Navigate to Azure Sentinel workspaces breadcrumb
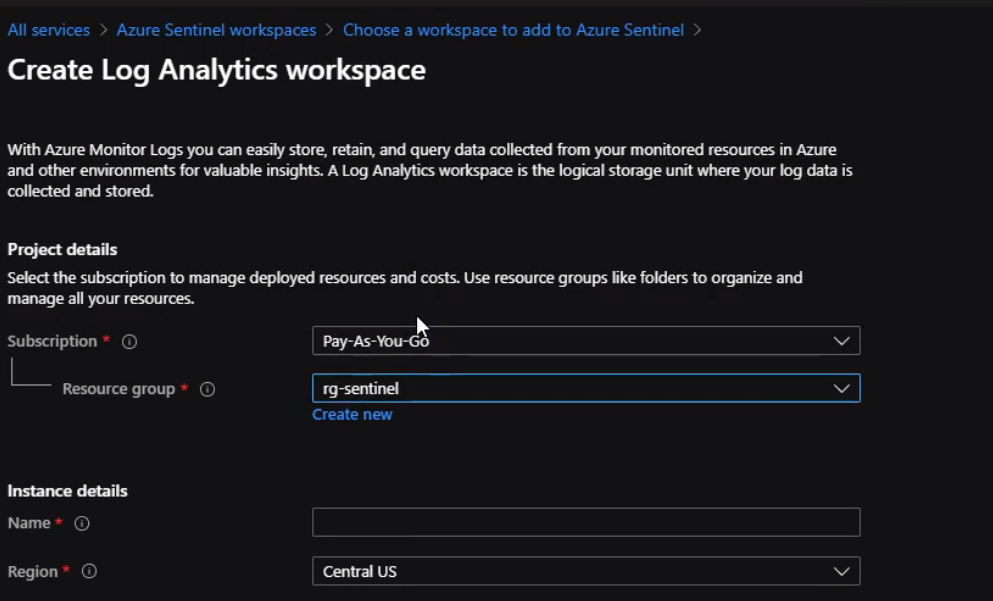Screen dimensions: 993x601 click(216, 30)
